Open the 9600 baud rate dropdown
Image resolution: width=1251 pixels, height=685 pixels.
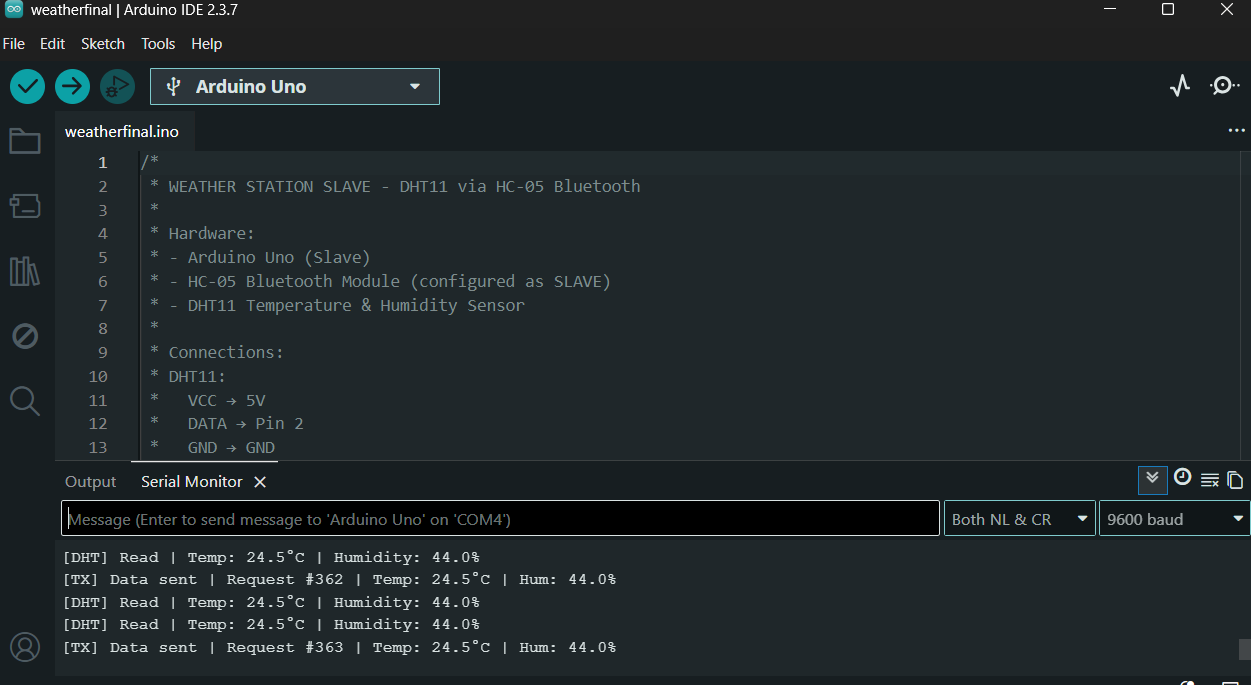pyautogui.click(x=1173, y=519)
